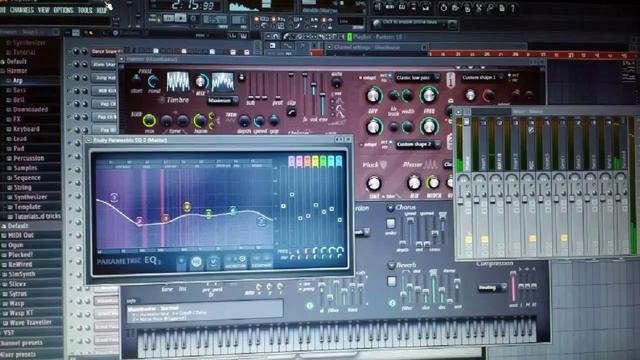Toggle the Harmor Reverb effect on
Screen dimensions: 640x360
pyautogui.click(x=391, y=265)
